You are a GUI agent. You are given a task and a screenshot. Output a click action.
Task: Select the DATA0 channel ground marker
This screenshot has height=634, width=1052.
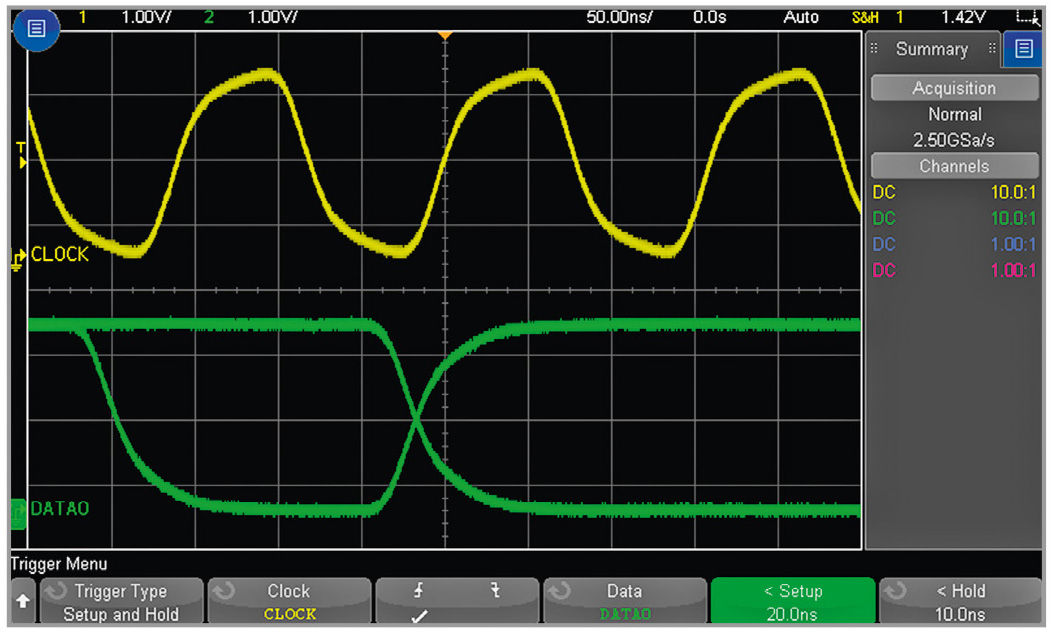tap(19, 512)
